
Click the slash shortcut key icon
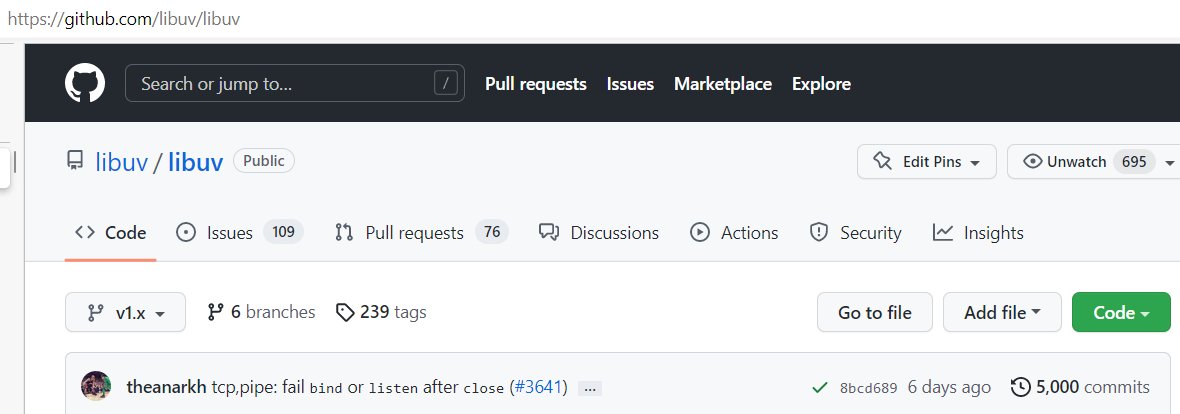(x=446, y=83)
